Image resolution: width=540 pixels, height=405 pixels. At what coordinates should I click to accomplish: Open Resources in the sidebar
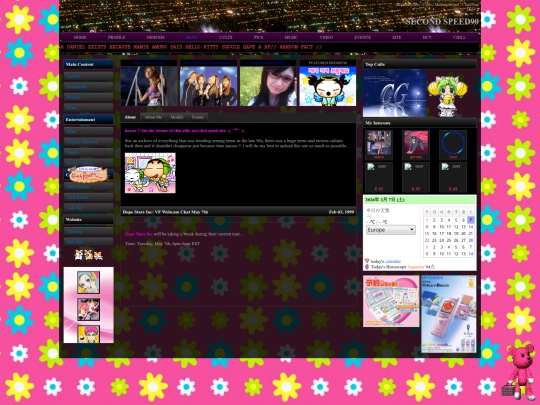pyautogui.click(x=89, y=87)
